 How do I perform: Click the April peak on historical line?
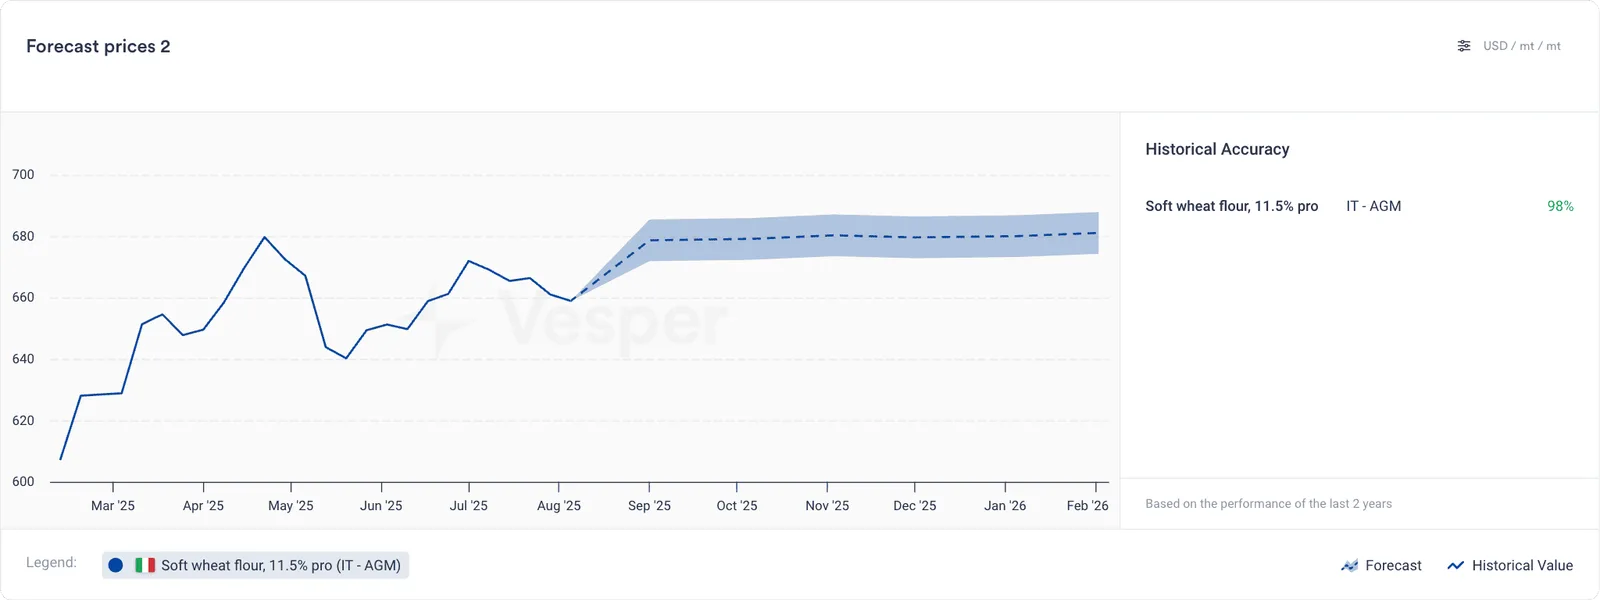[264, 237]
